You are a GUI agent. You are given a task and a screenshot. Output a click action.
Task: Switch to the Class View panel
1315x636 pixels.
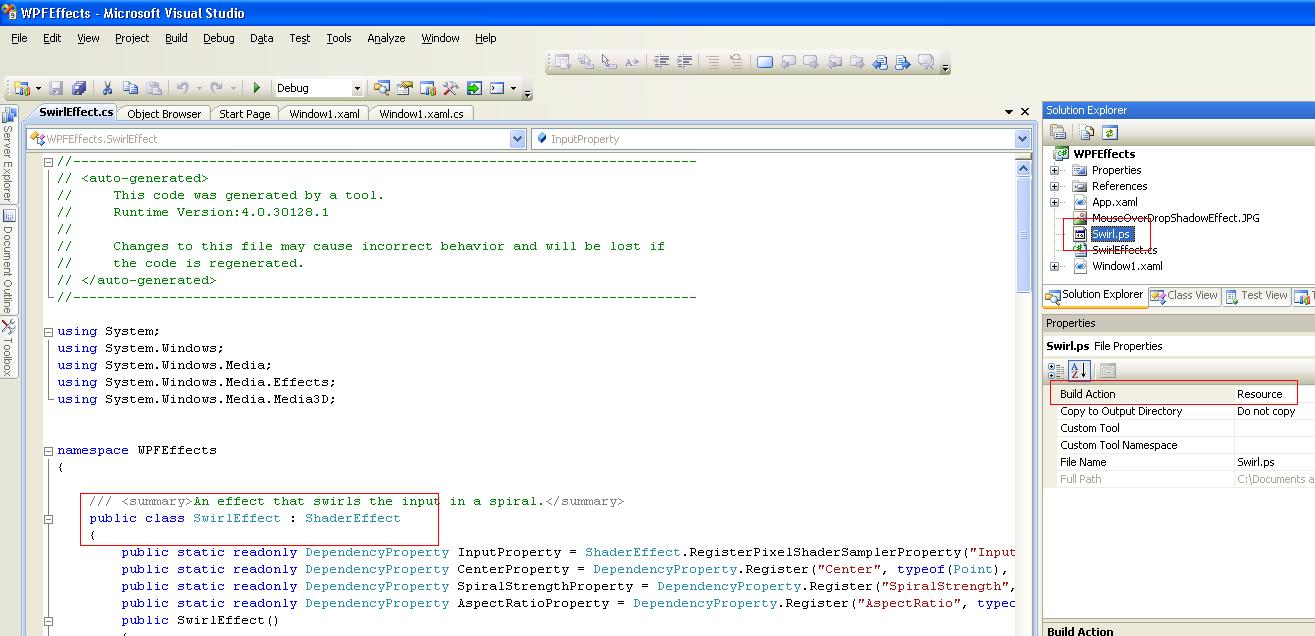[1183, 295]
